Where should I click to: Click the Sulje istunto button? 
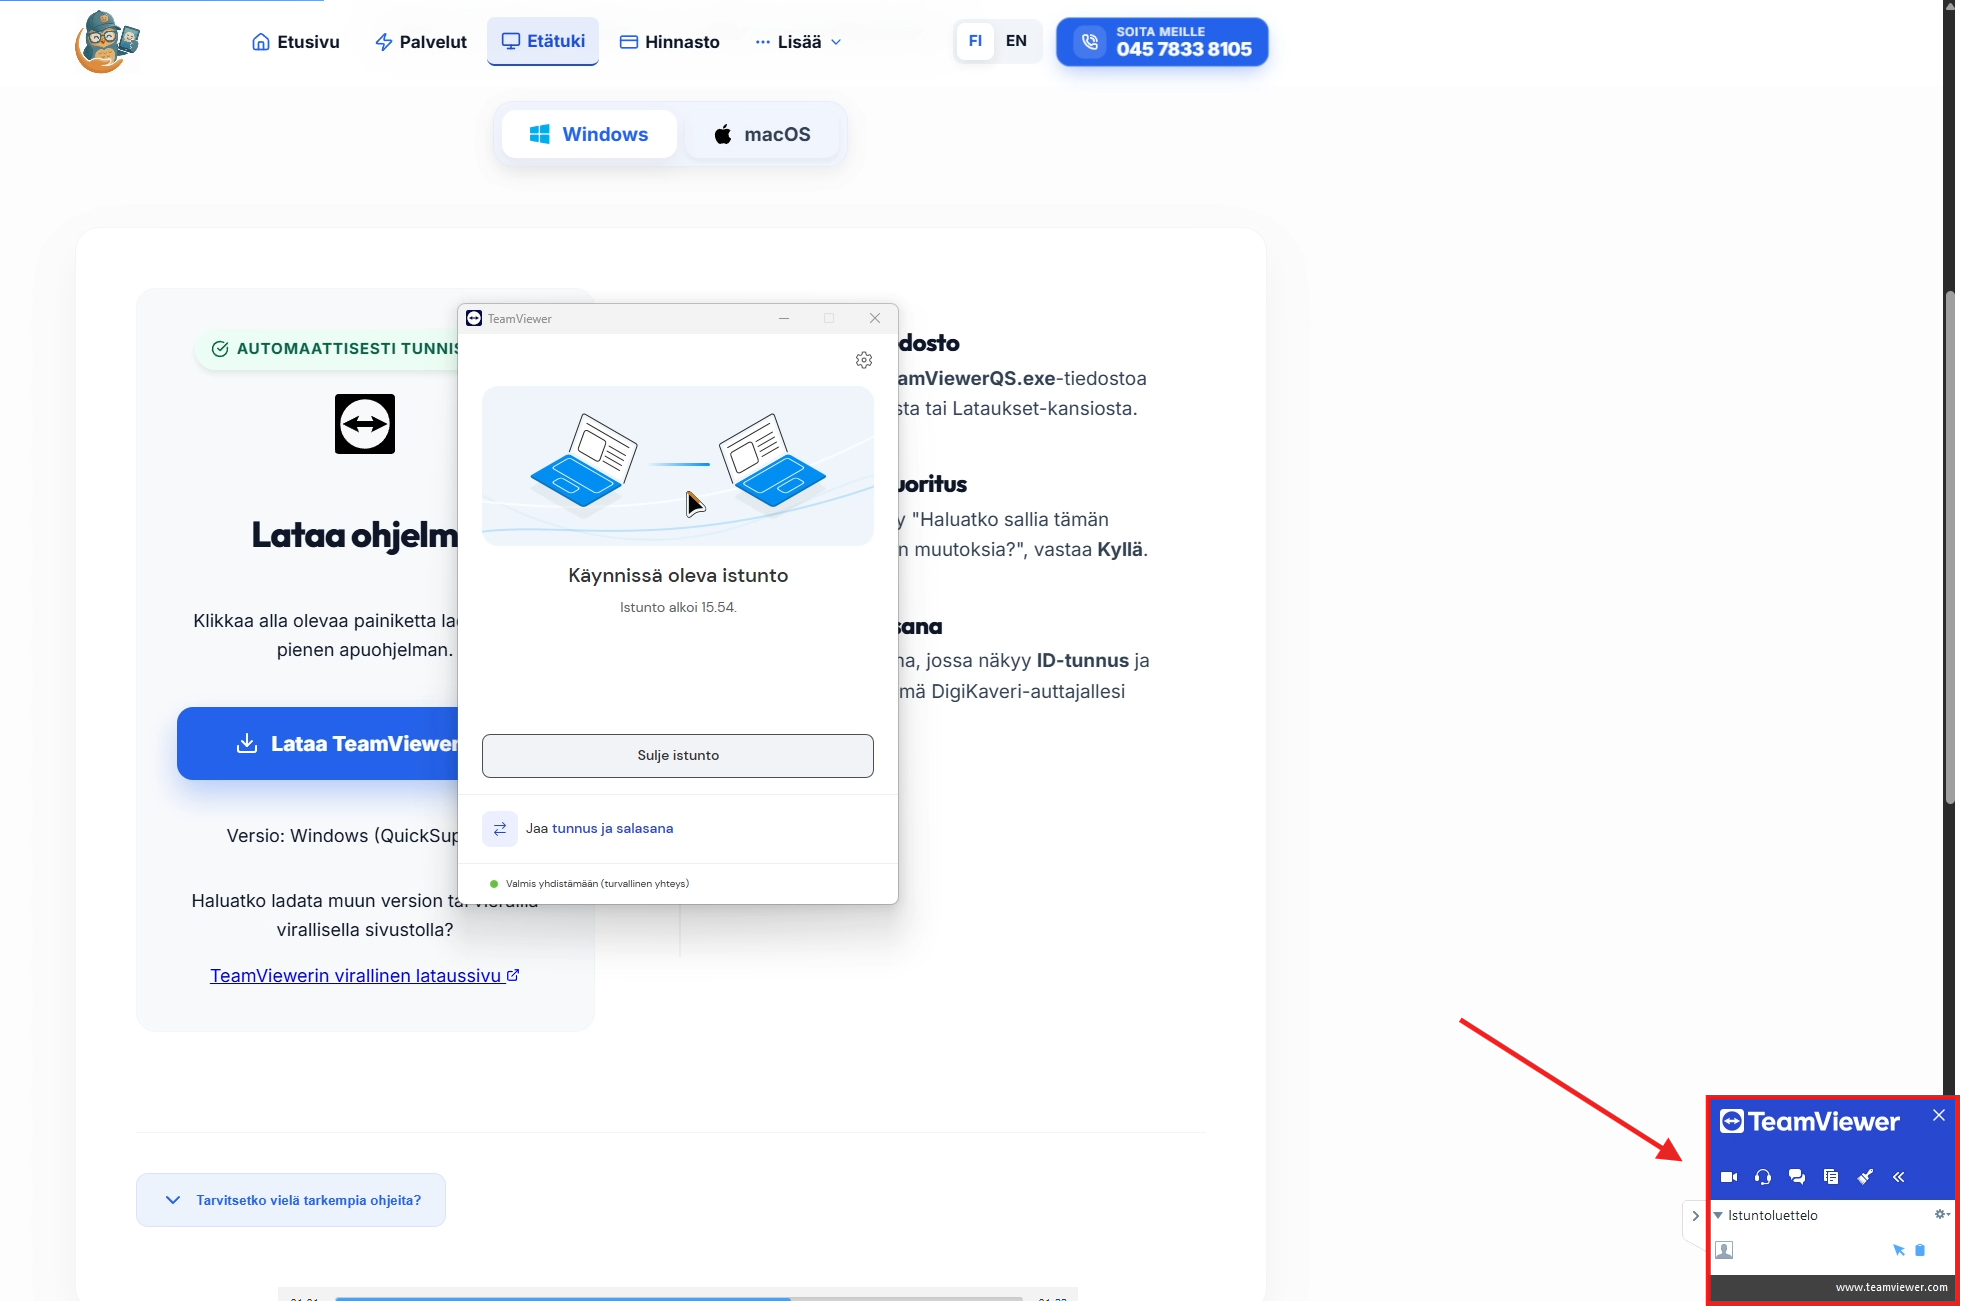click(678, 756)
